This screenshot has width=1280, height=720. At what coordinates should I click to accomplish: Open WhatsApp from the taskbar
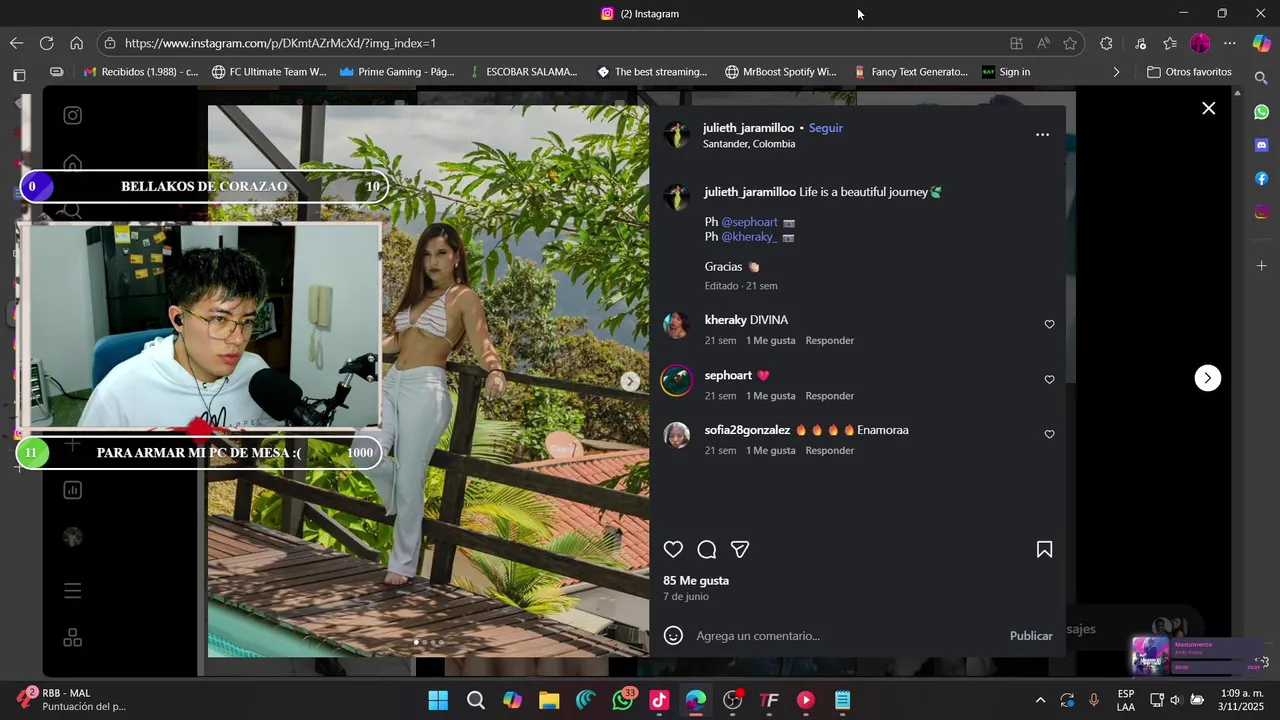click(623, 700)
